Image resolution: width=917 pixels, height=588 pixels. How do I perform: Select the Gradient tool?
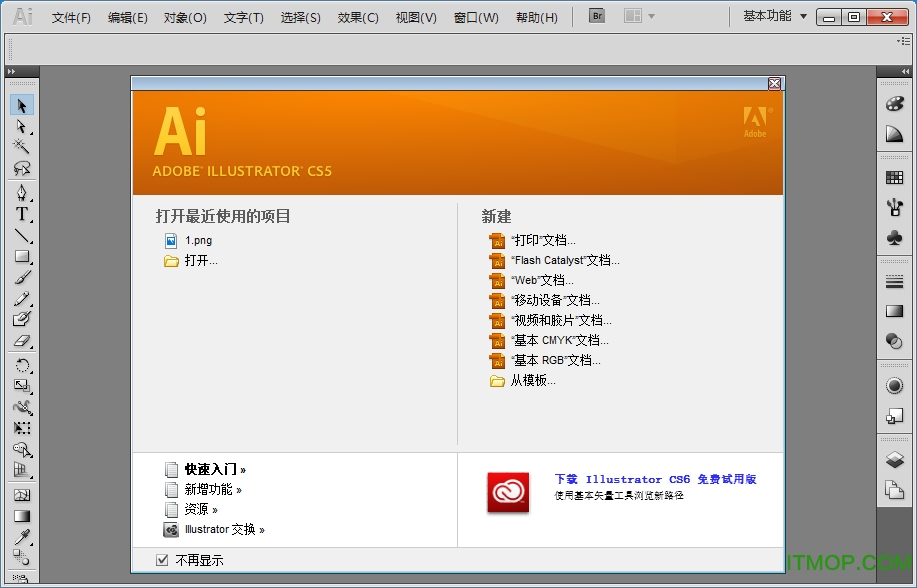[22, 516]
